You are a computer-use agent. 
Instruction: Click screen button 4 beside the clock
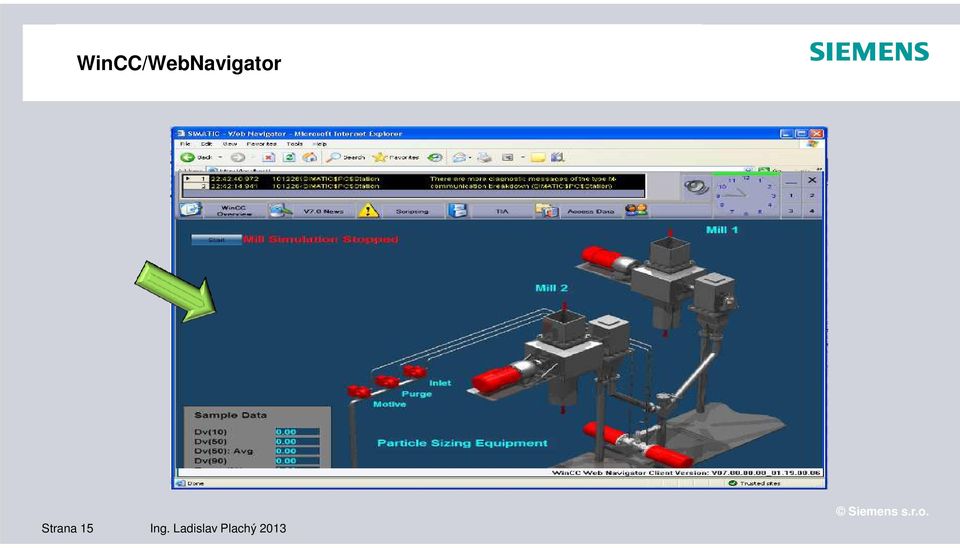click(812, 211)
